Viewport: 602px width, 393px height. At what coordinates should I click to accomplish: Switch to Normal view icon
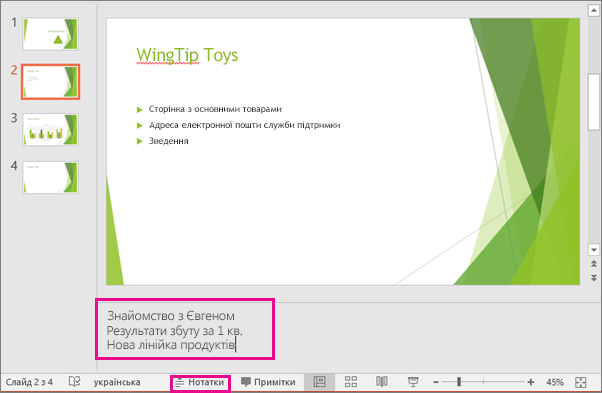click(x=319, y=382)
